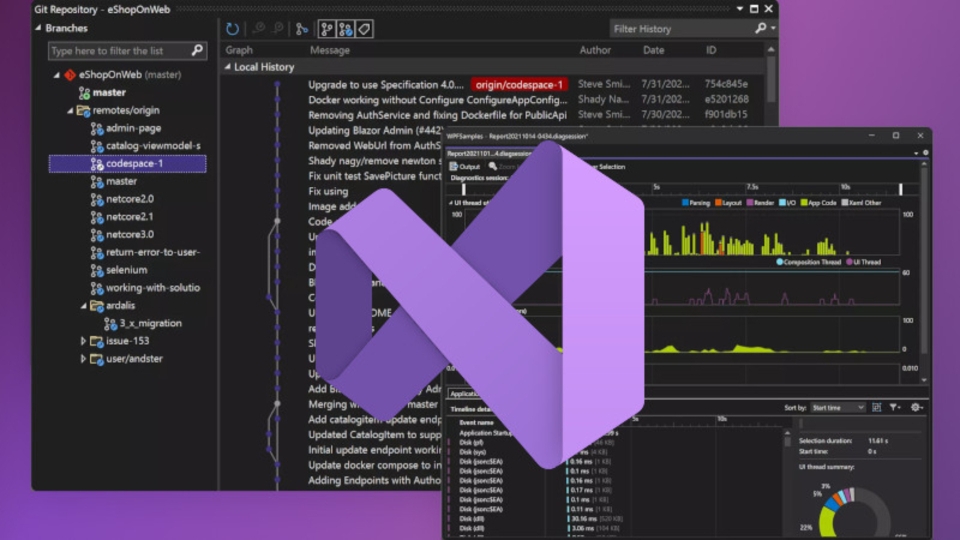Image resolution: width=960 pixels, height=540 pixels.
Task: Click the Filter History search magnifier
Action: [760, 28]
